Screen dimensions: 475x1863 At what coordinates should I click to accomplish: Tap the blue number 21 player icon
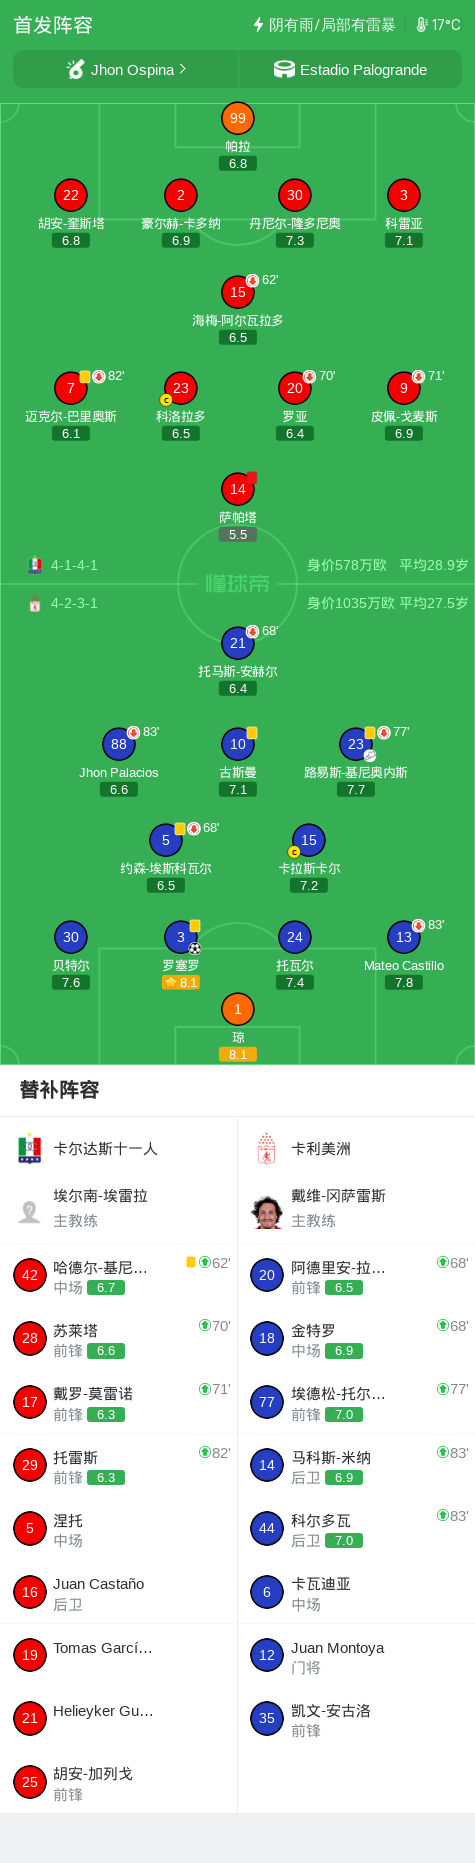click(238, 643)
